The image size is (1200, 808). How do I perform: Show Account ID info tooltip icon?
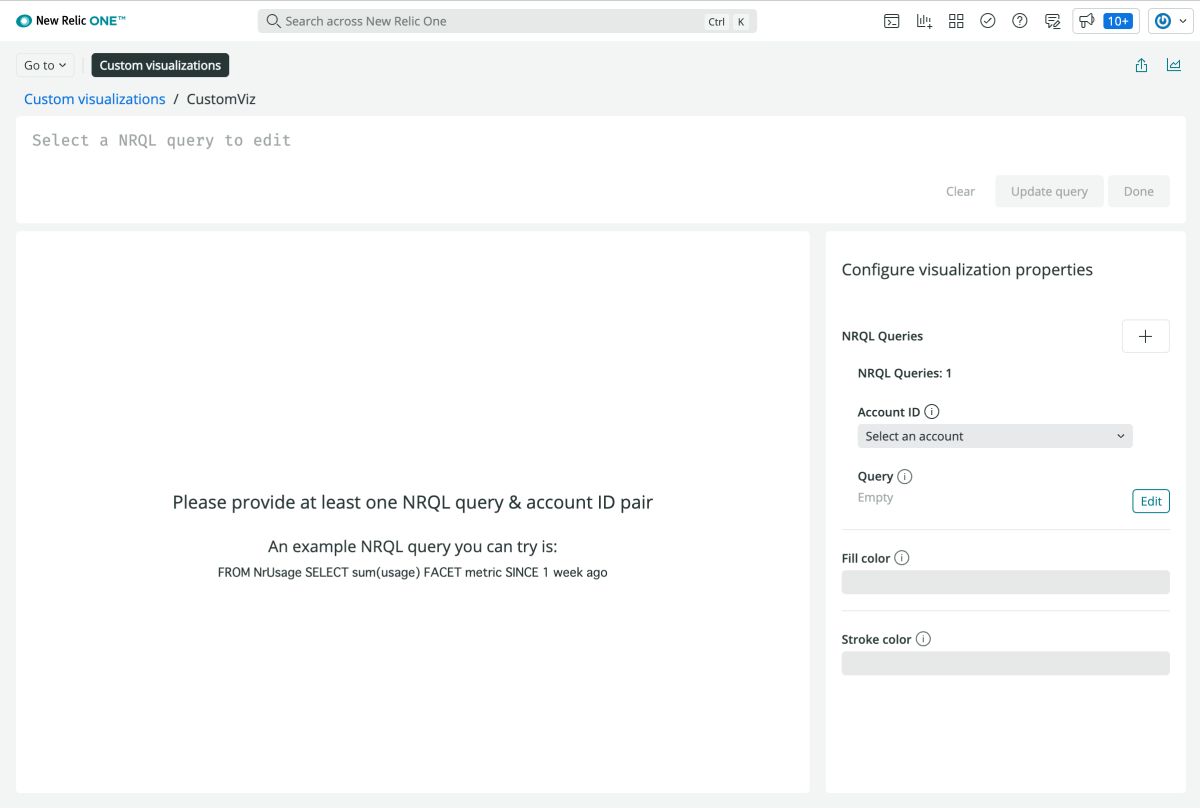pos(932,412)
